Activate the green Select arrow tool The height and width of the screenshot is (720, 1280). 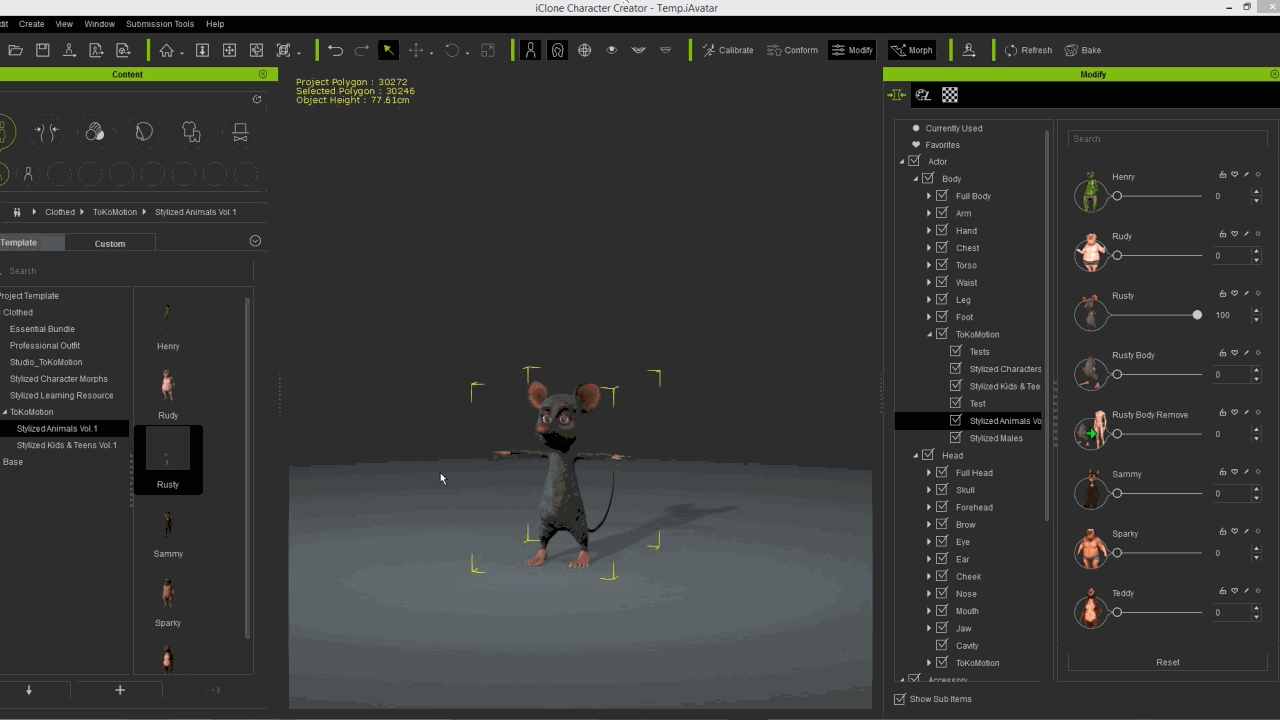coord(388,50)
